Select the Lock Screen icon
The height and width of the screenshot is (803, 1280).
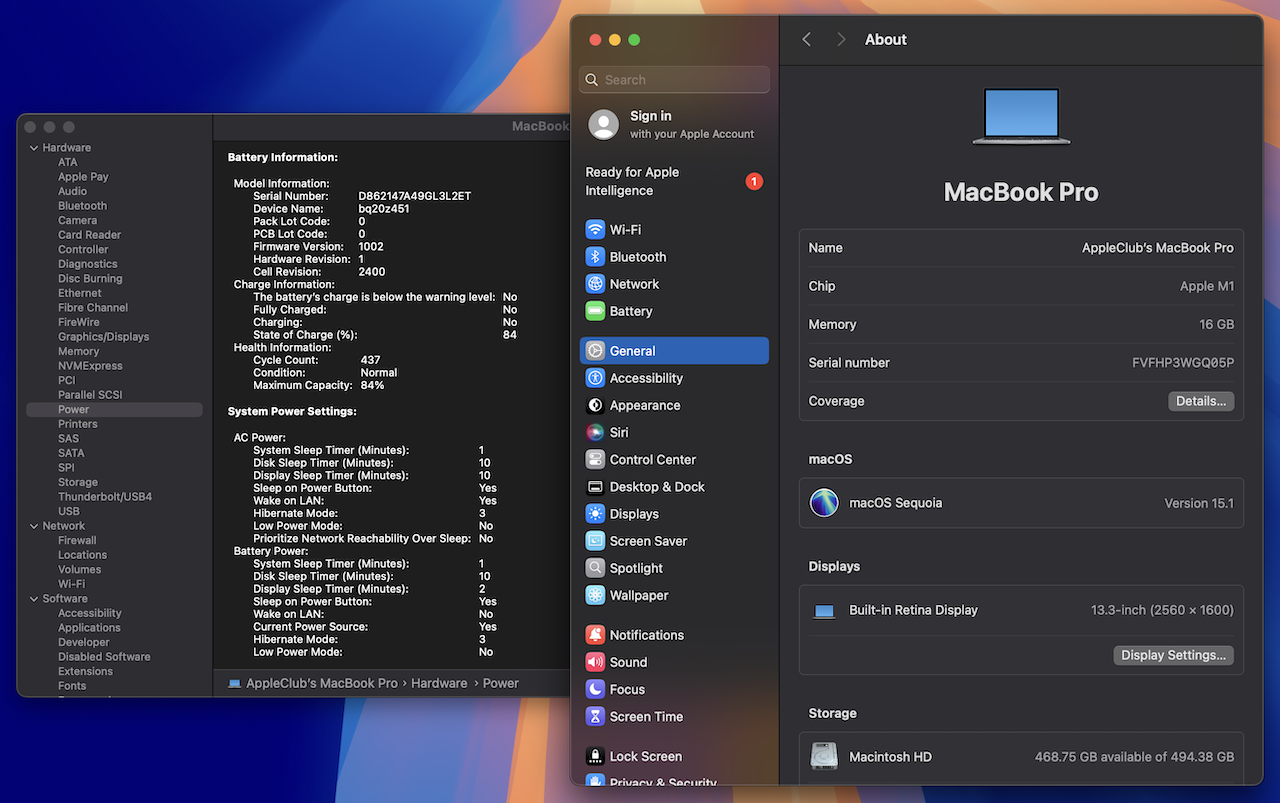tap(595, 757)
